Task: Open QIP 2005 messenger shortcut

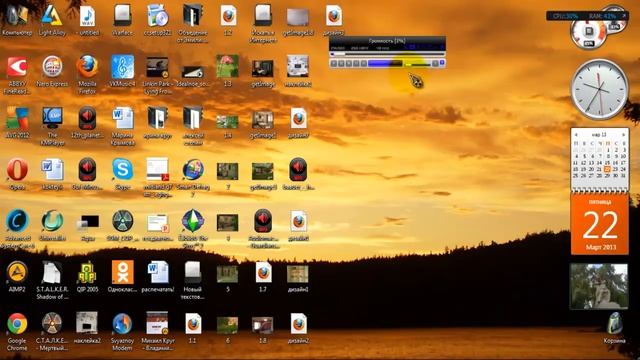Action: coord(87,276)
